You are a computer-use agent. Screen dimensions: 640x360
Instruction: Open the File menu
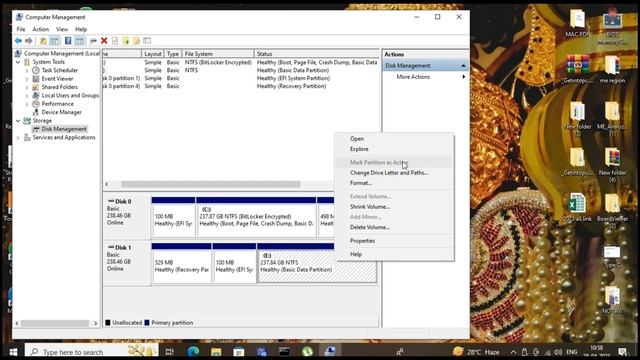pos(21,29)
